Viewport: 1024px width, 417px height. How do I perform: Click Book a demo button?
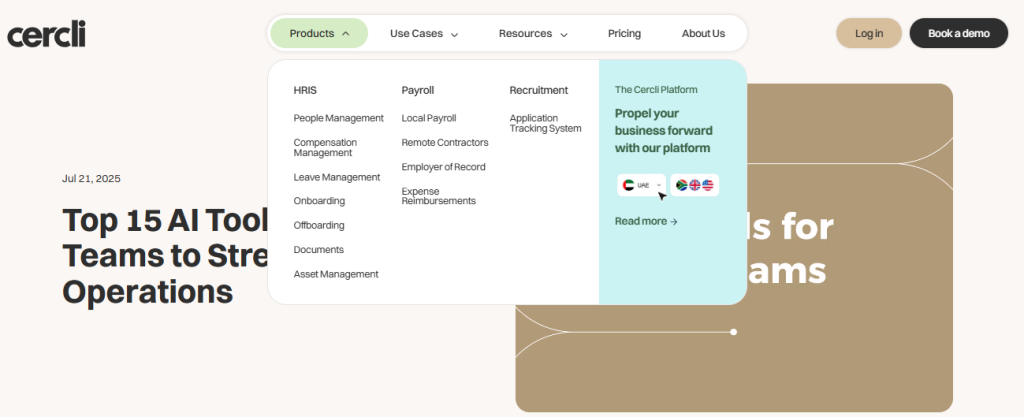click(958, 33)
